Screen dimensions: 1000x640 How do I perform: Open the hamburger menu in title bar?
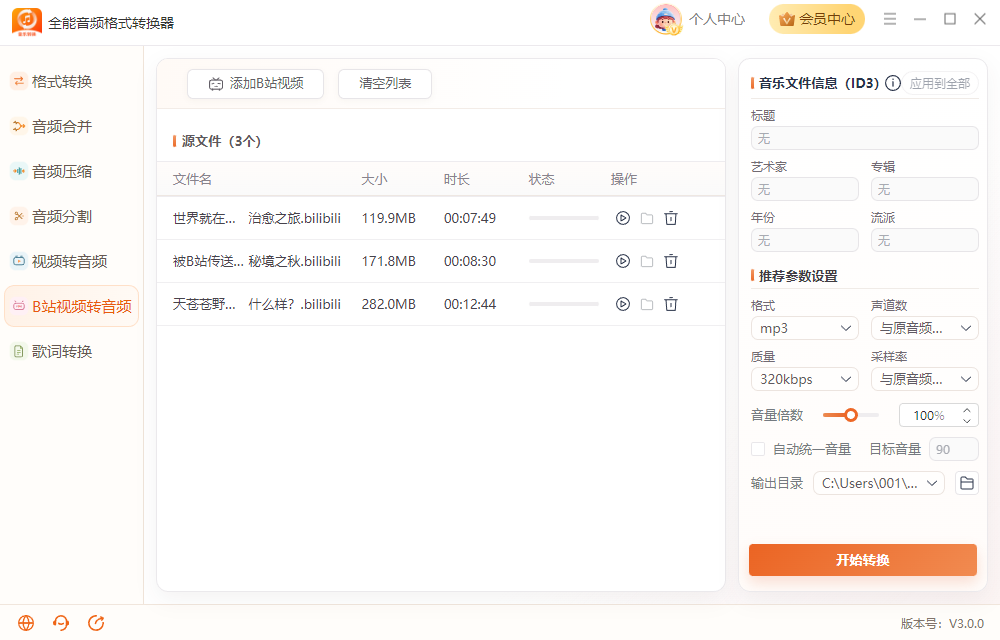pos(890,19)
